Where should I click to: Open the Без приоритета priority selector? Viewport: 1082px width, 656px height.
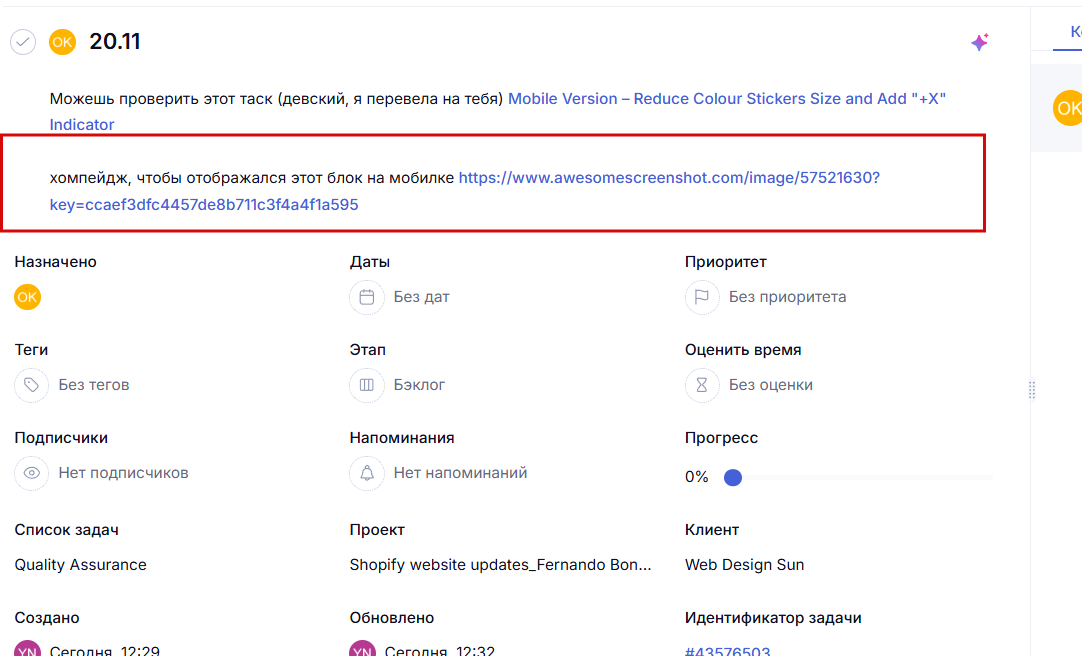click(x=787, y=297)
